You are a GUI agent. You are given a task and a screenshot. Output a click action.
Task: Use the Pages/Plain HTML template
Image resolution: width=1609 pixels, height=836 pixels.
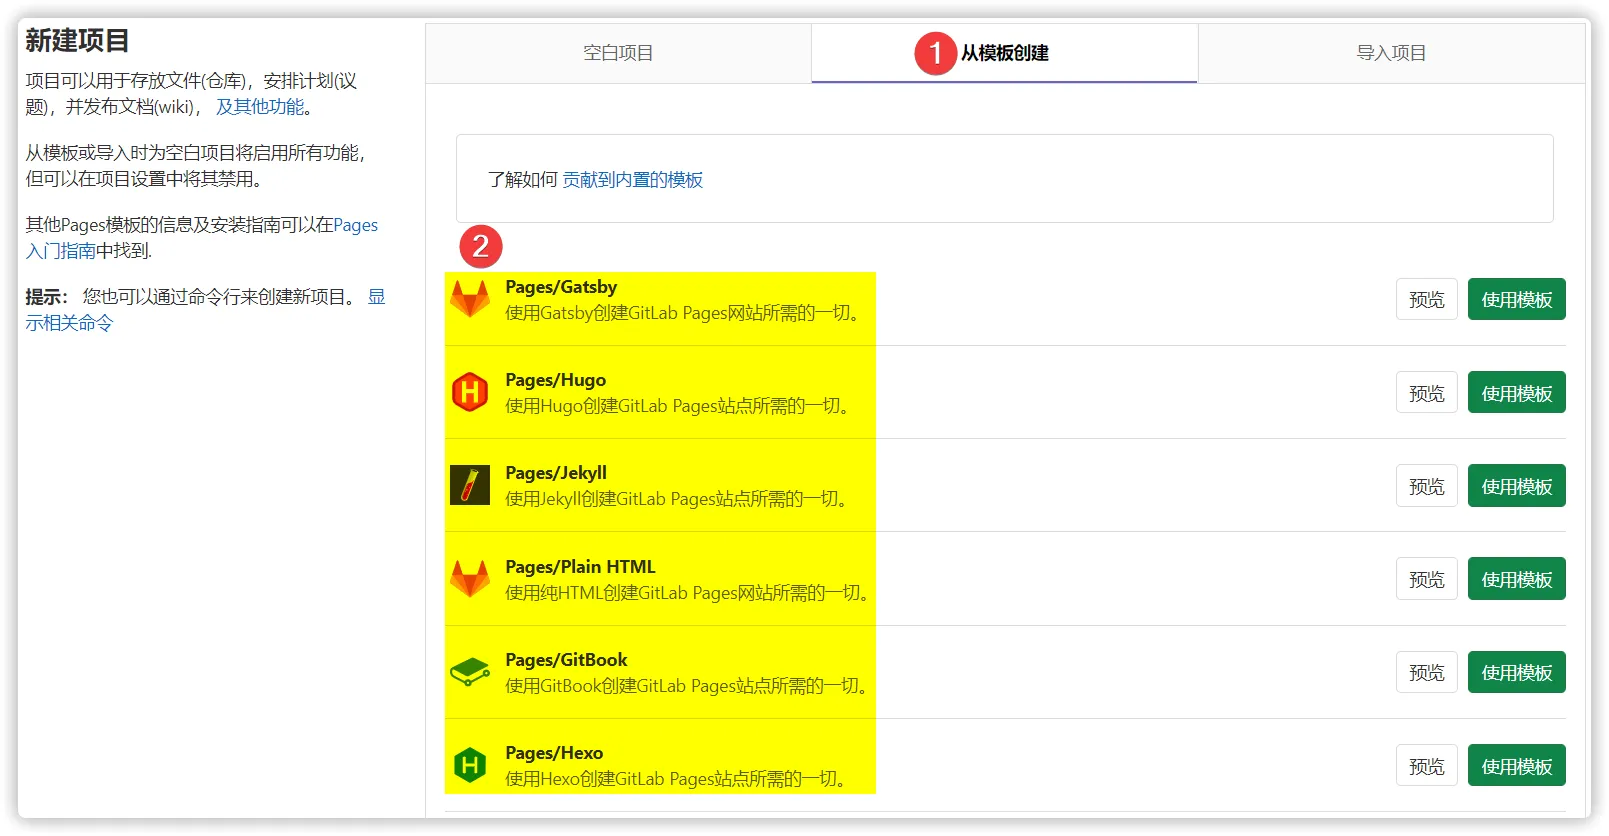pyautogui.click(x=1516, y=579)
